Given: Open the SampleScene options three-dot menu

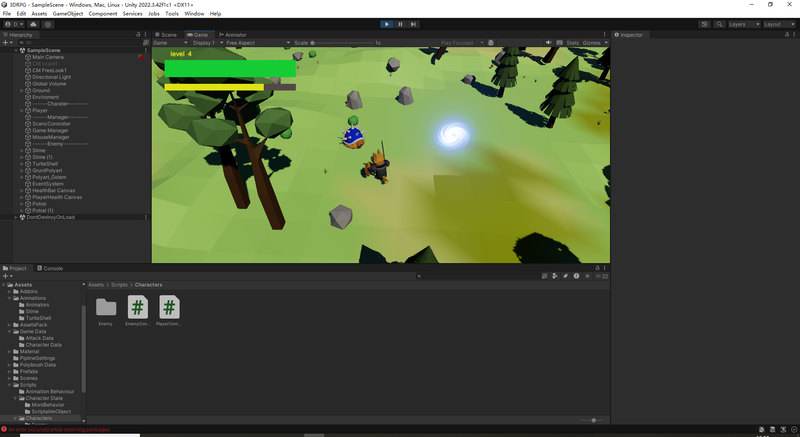Looking at the screenshot, I should [145, 50].
